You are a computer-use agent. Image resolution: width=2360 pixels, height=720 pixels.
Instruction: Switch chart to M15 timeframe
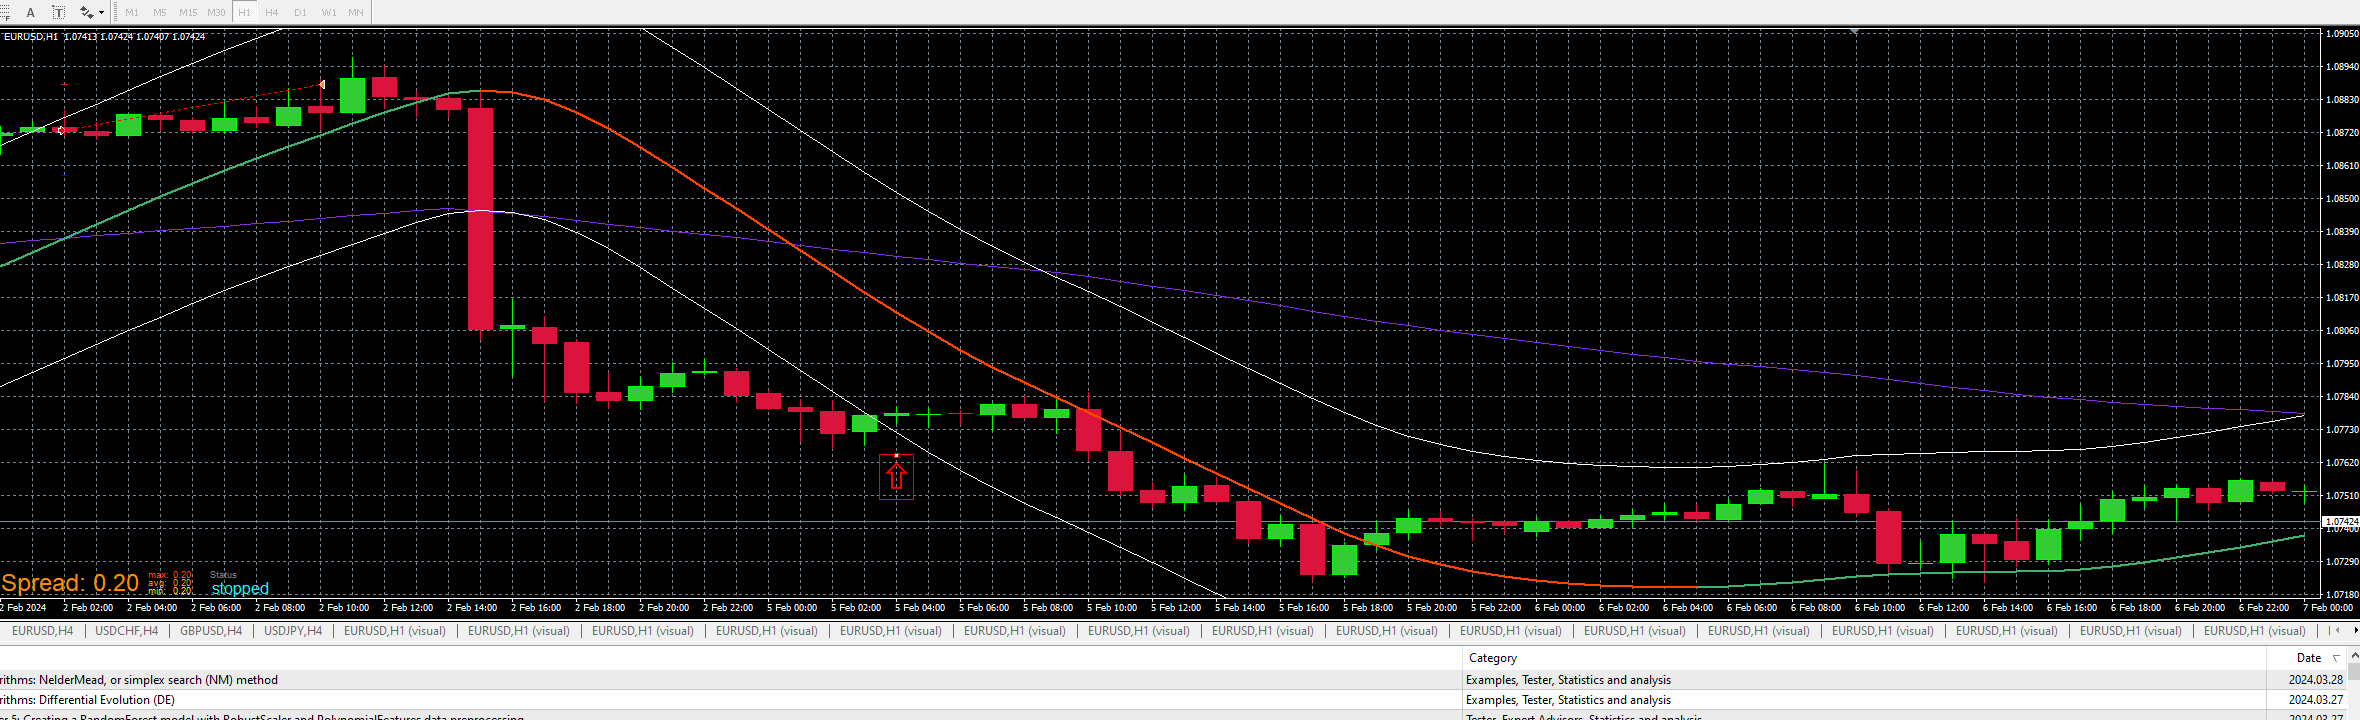[188, 13]
